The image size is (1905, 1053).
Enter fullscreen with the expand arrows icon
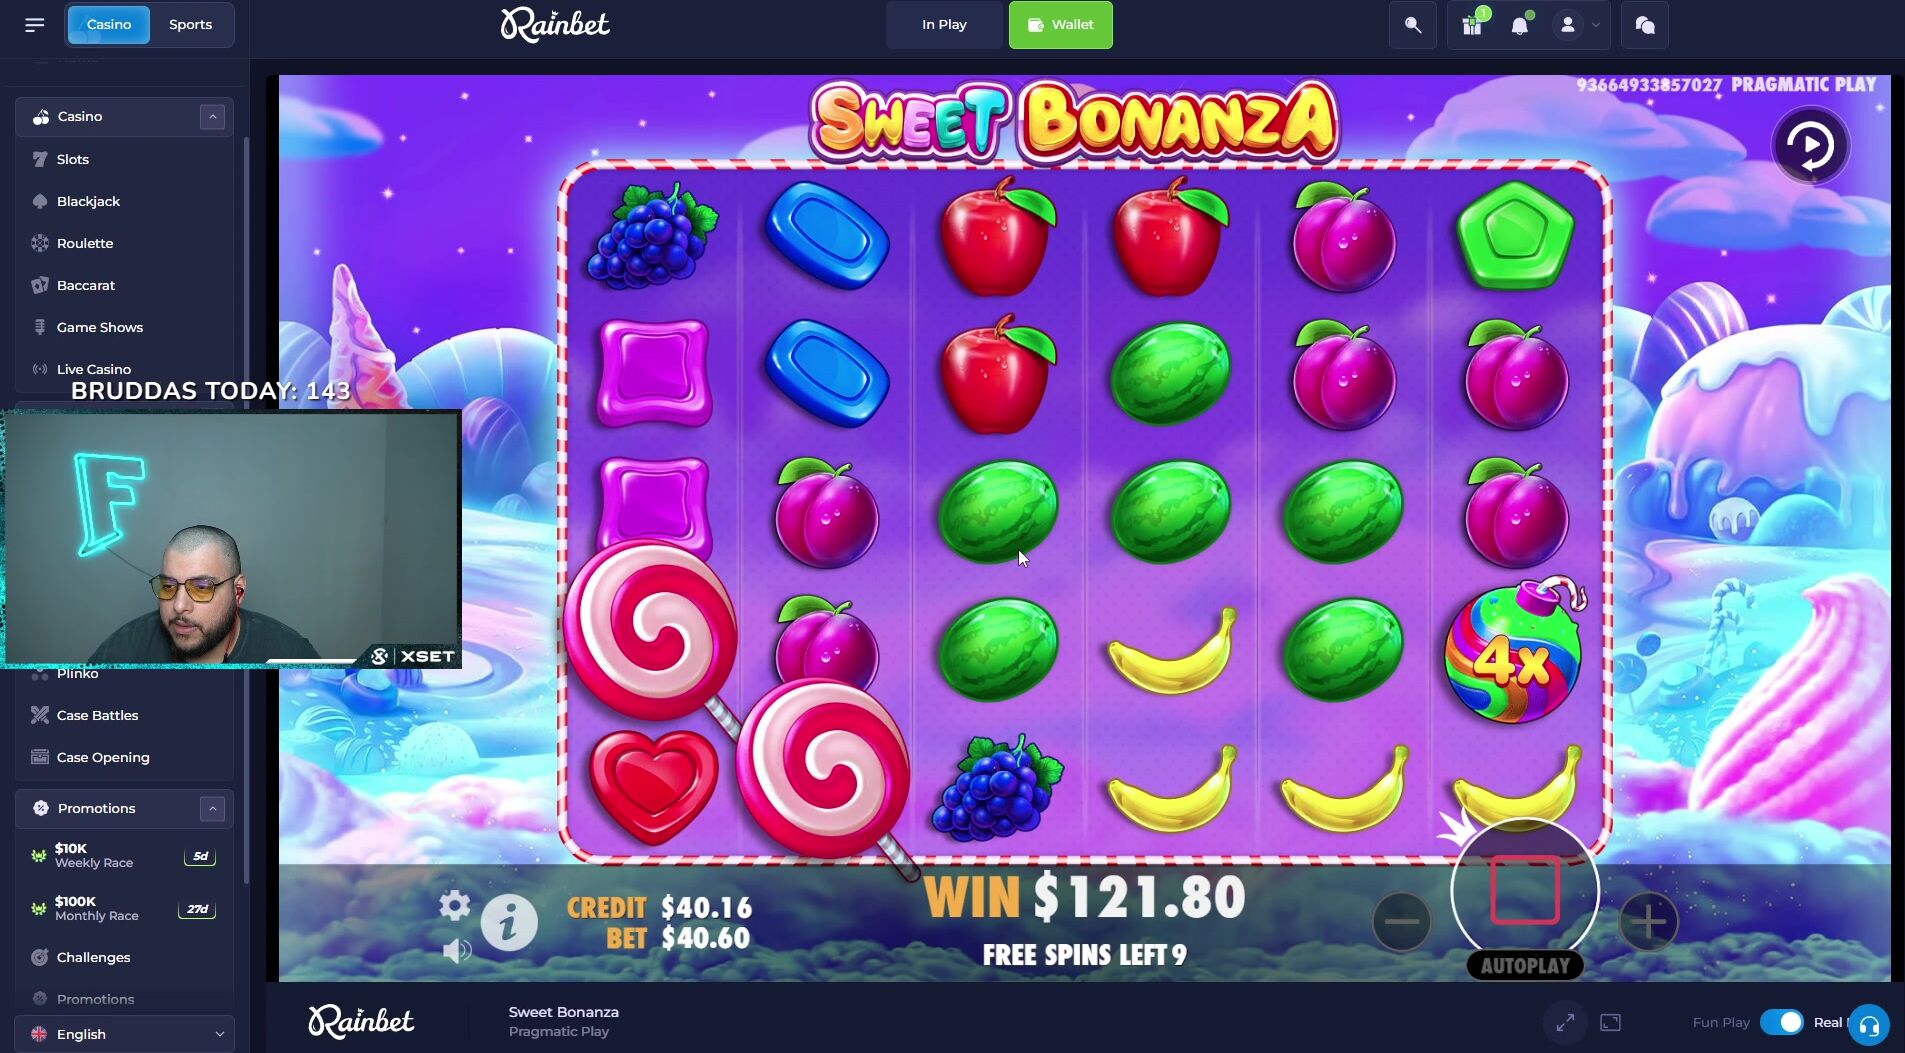(x=1565, y=1022)
